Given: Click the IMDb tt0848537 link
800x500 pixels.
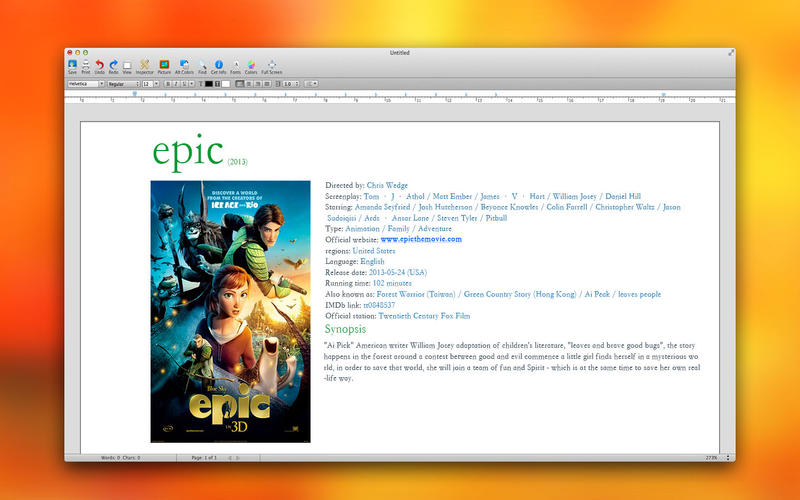Looking at the screenshot, I should point(379,305).
